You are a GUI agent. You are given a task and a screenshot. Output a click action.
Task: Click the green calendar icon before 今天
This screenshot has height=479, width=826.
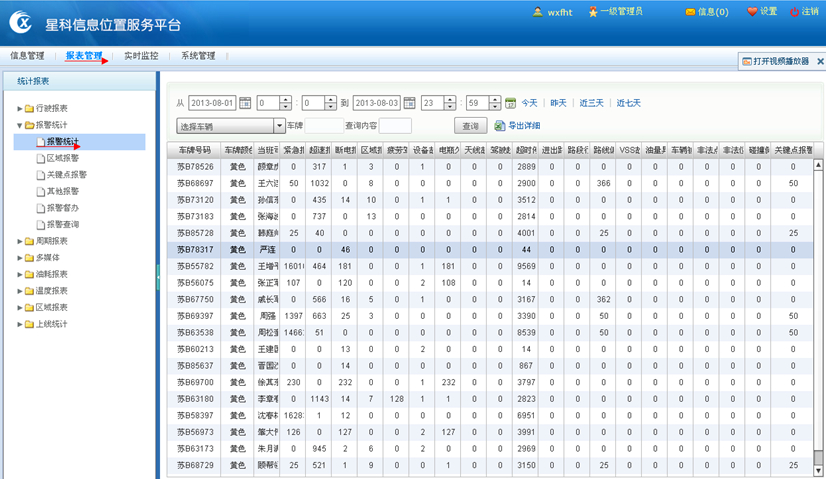coord(510,103)
